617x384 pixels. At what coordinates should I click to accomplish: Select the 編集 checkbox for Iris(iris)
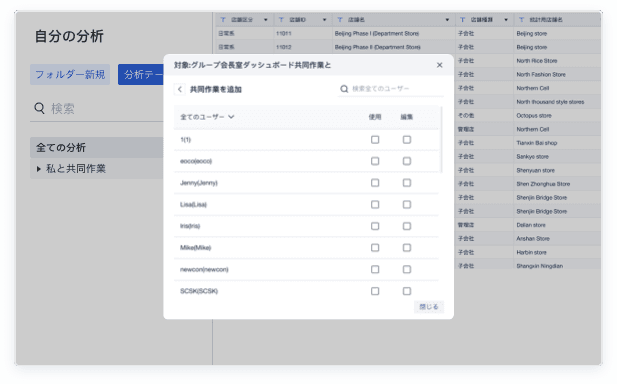click(407, 226)
